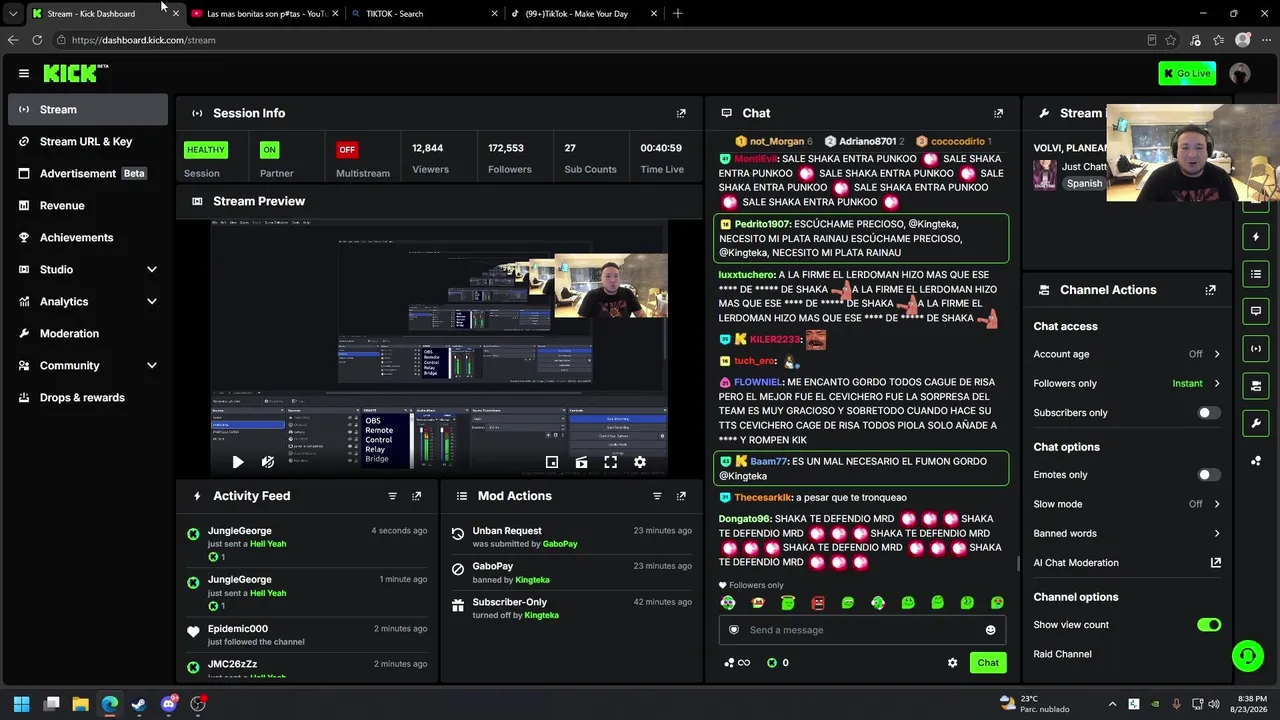Viewport: 1280px width, 720px height.
Task: Insert the angry red emote
Action: pos(818,603)
